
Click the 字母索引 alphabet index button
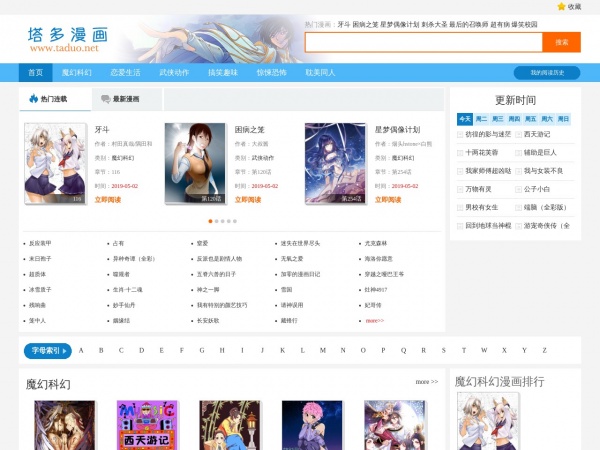(x=47, y=351)
